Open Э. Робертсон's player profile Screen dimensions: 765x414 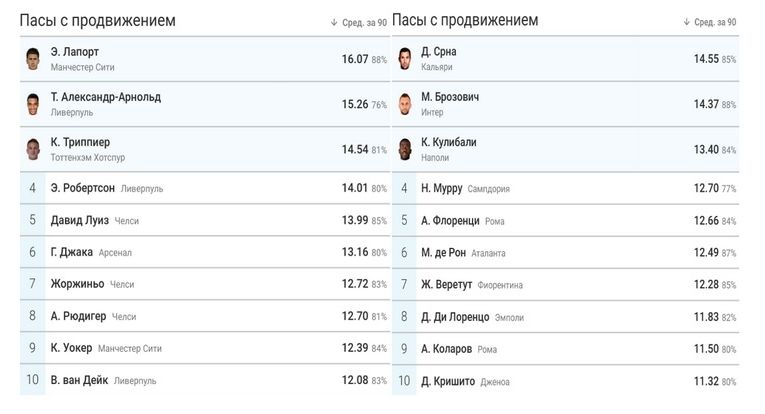tap(83, 188)
